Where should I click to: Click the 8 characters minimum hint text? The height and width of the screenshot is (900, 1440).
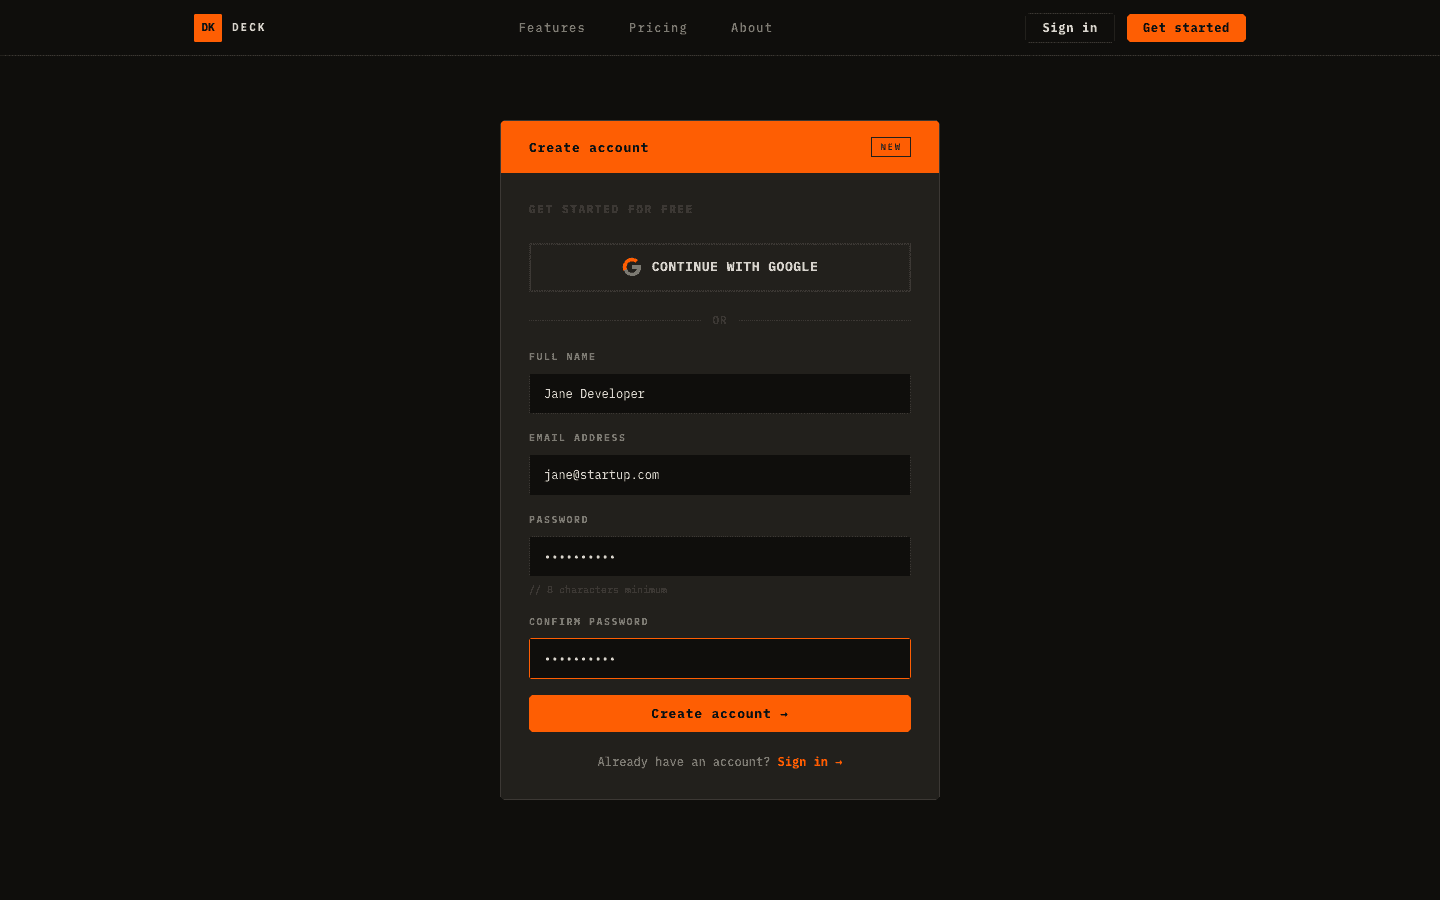click(598, 589)
